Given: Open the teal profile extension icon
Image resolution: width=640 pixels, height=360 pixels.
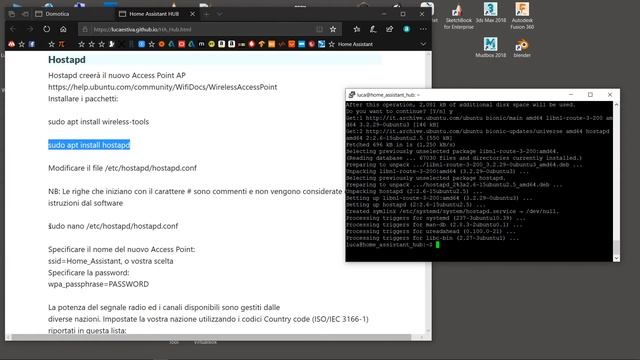Looking at the screenshot, I should tap(407, 29).
